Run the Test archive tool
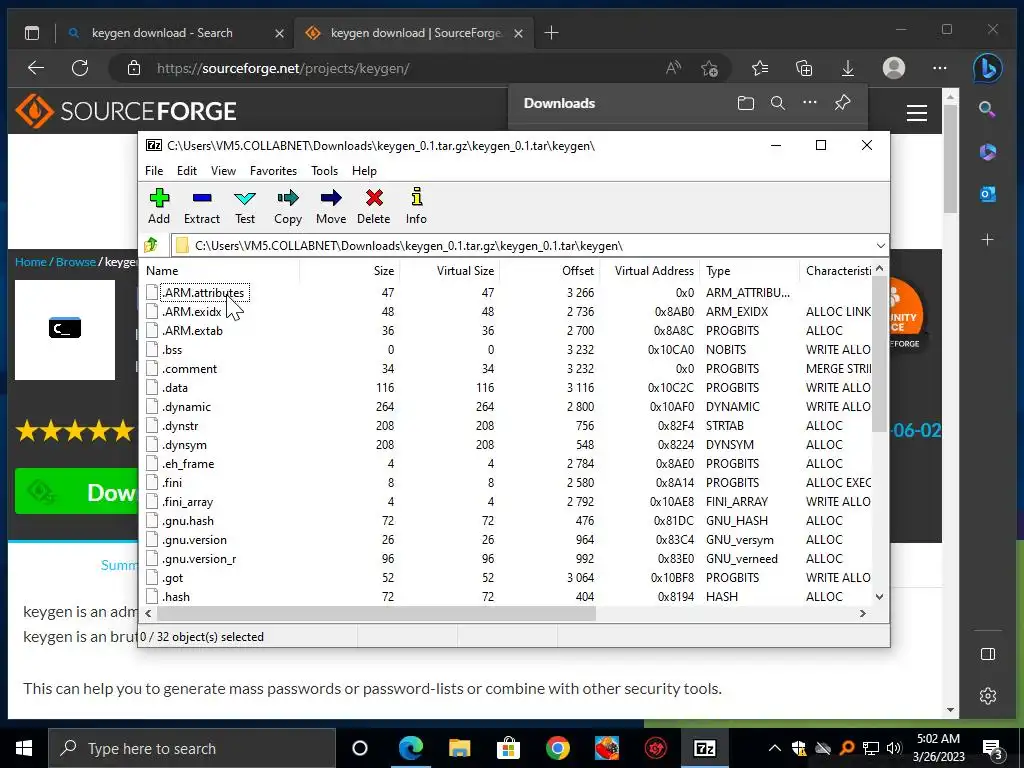The height and width of the screenshot is (768, 1024). point(245,206)
